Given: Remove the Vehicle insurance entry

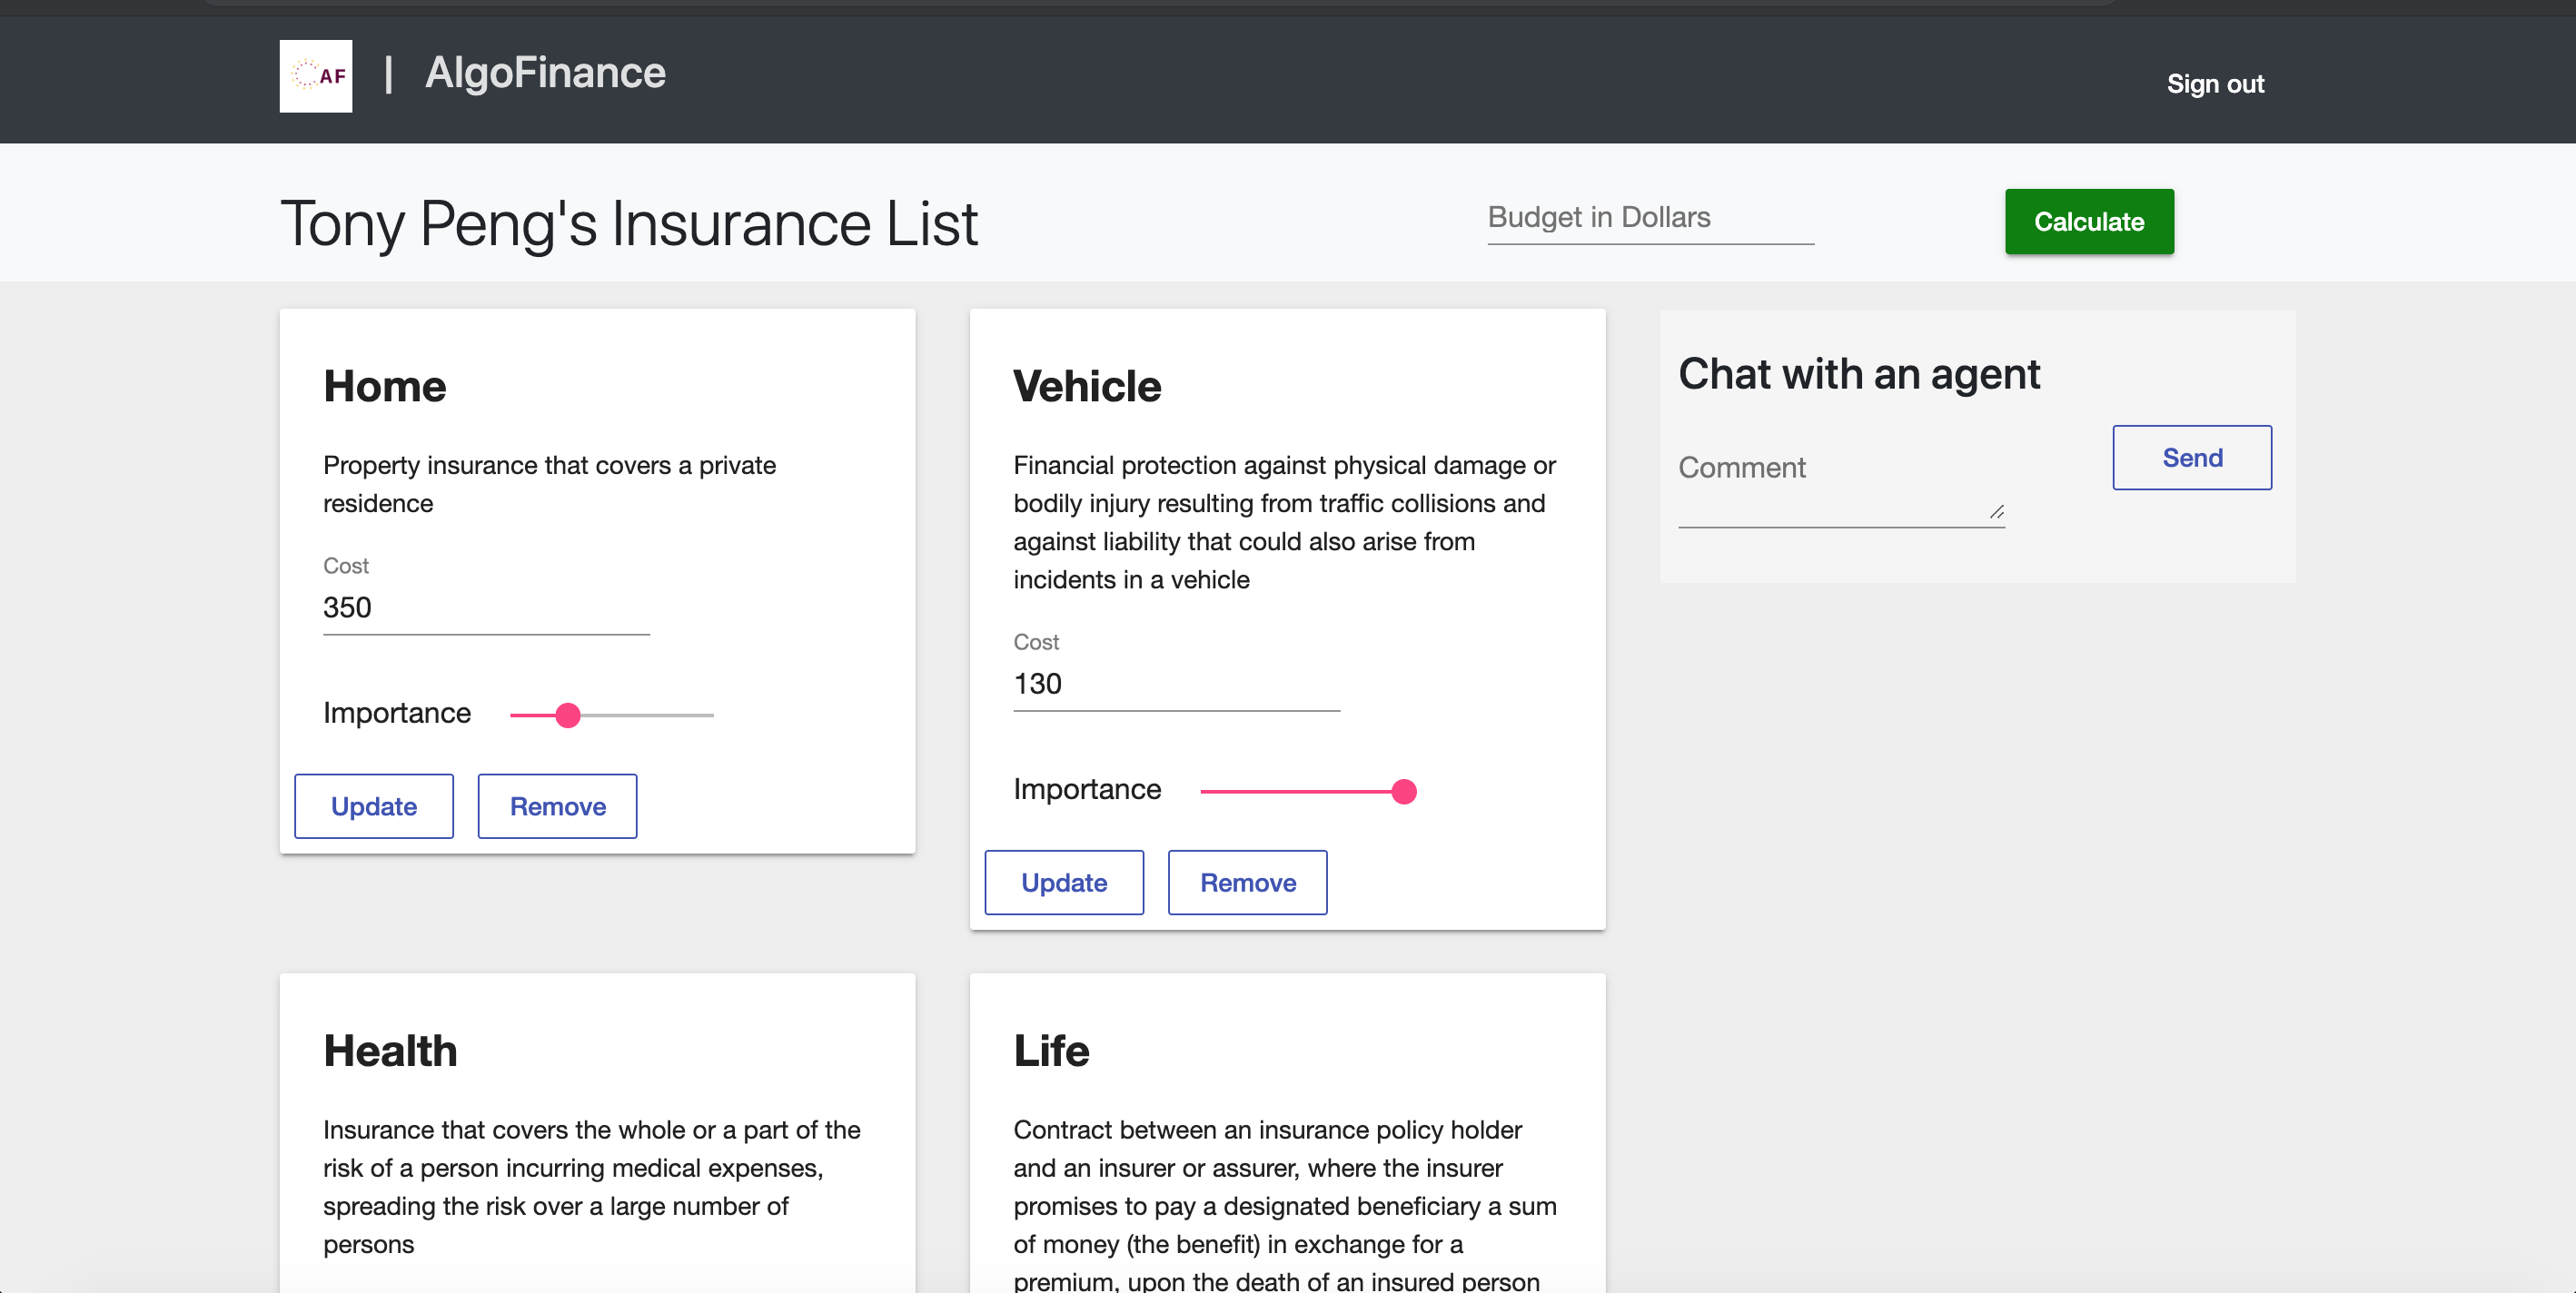Looking at the screenshot, I should (1247, 883).
